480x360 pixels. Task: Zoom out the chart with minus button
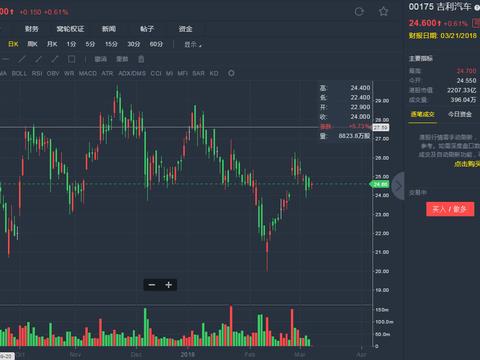(x=152, y=285)
